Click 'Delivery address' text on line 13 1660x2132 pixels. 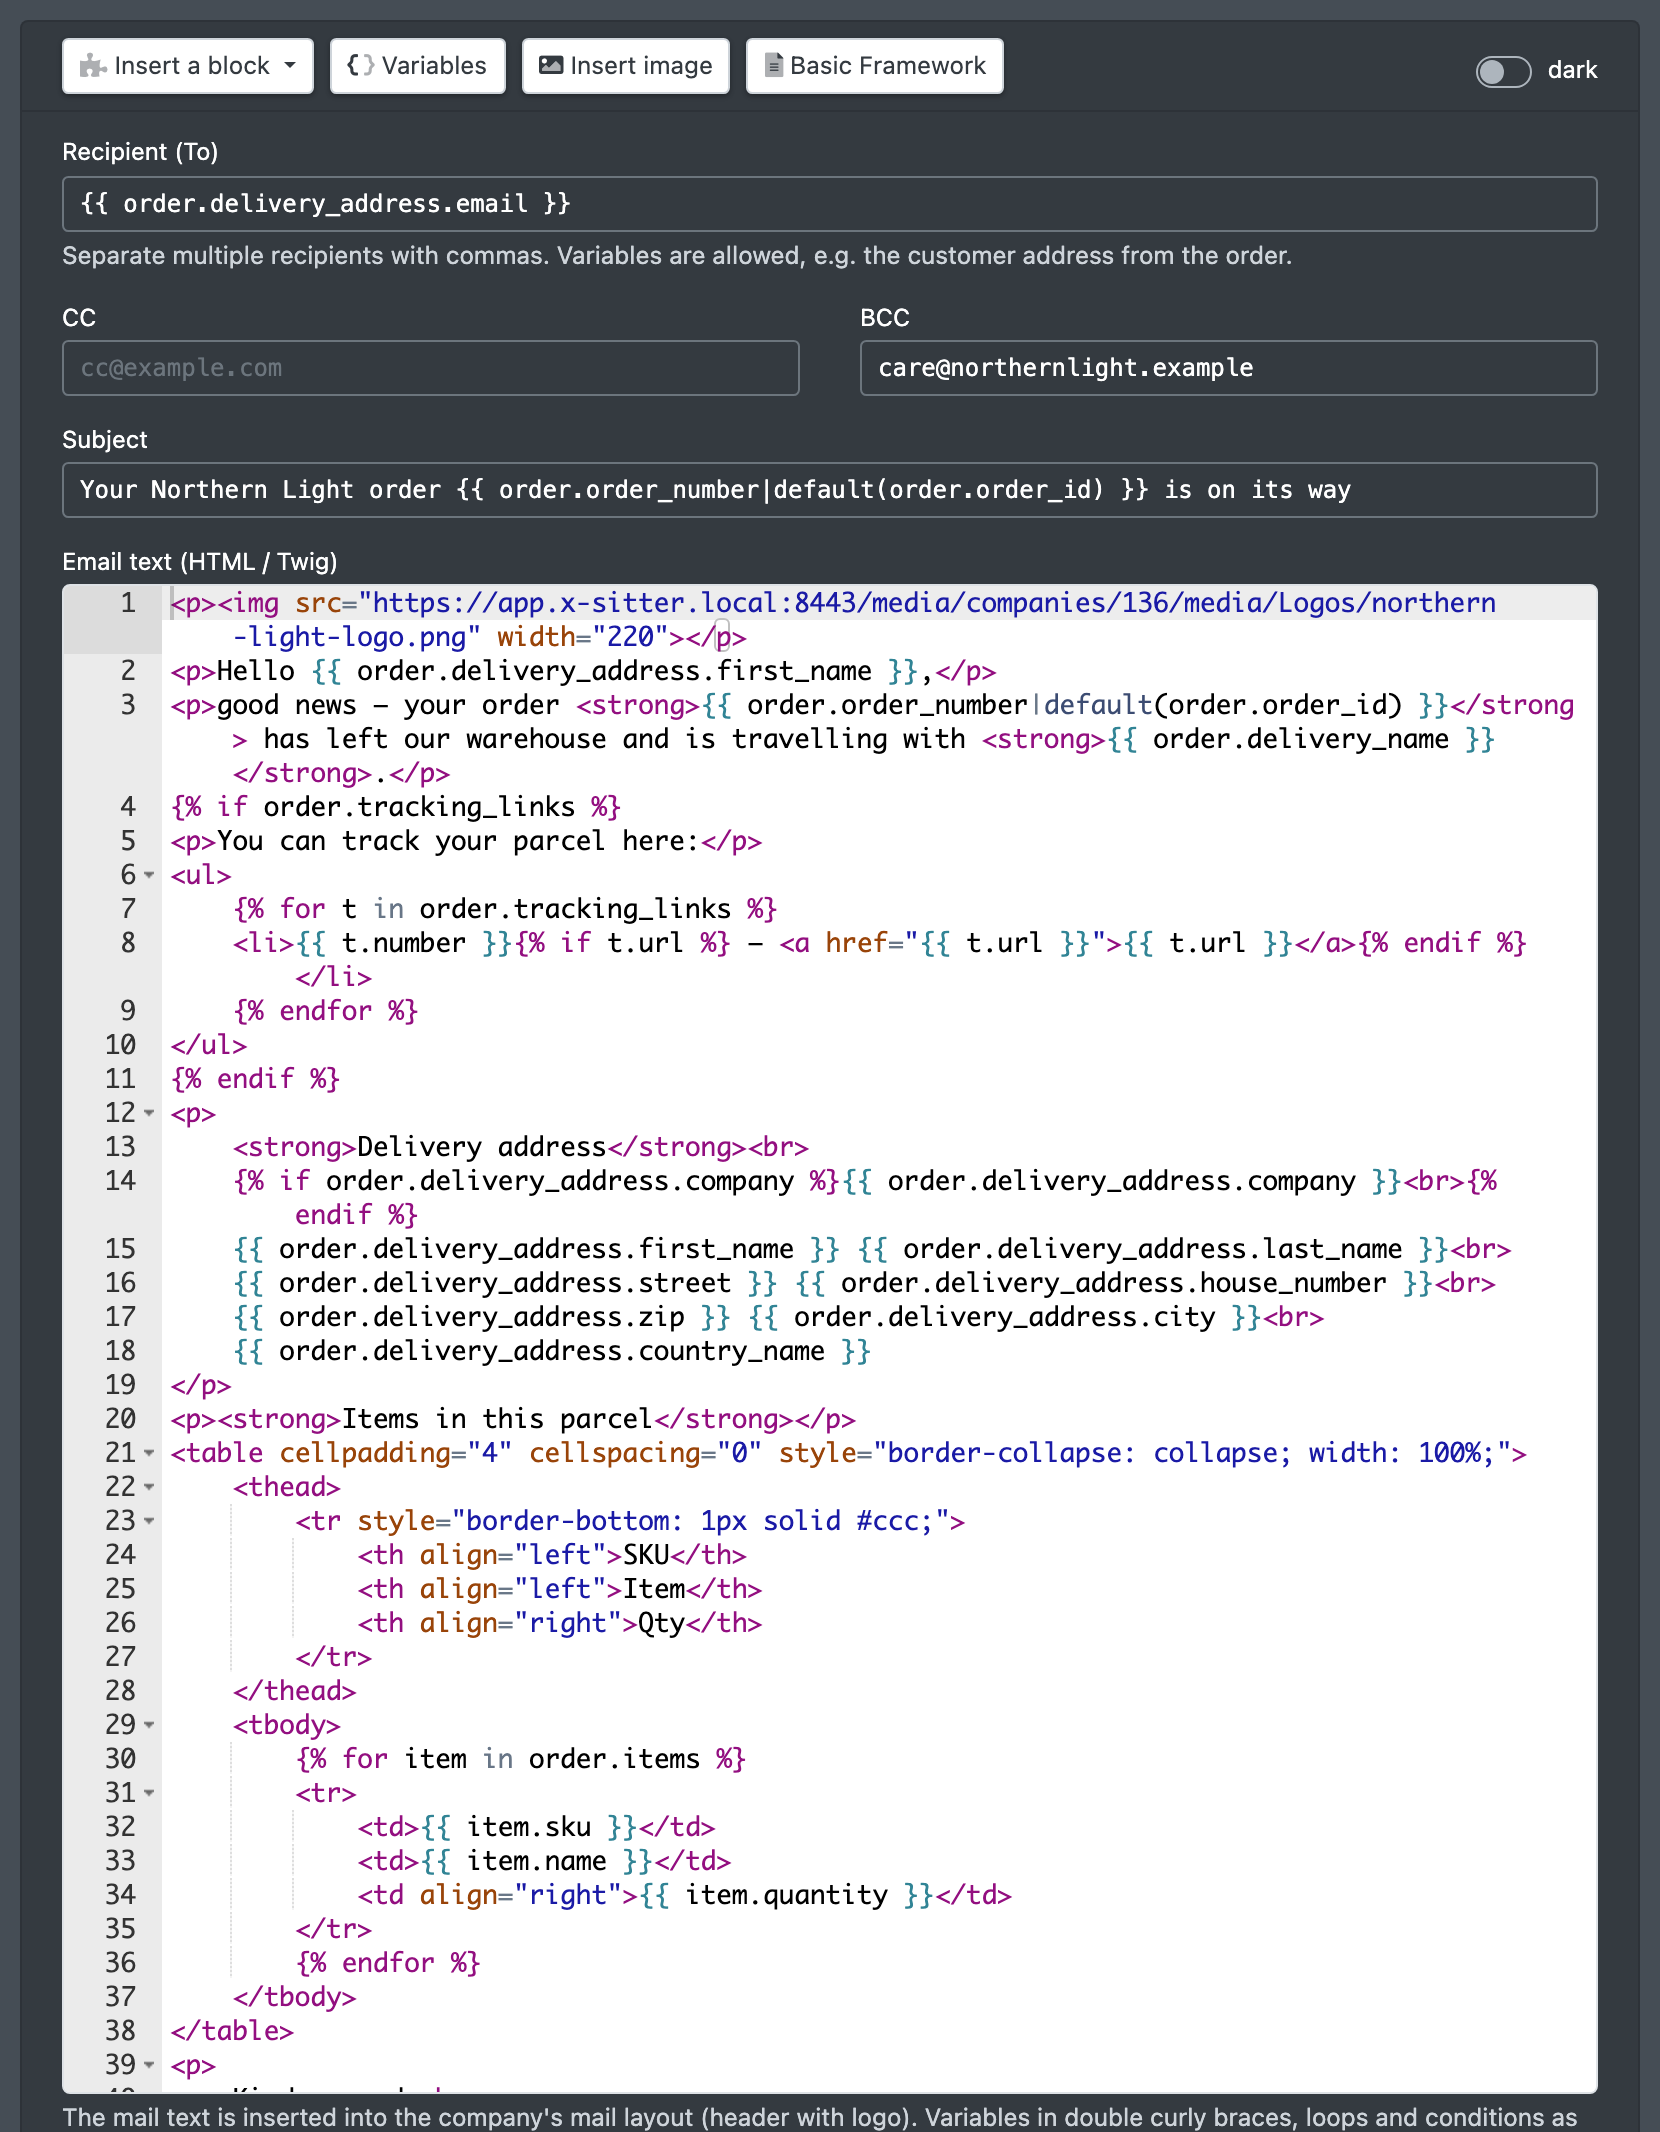click(482, 1147)
